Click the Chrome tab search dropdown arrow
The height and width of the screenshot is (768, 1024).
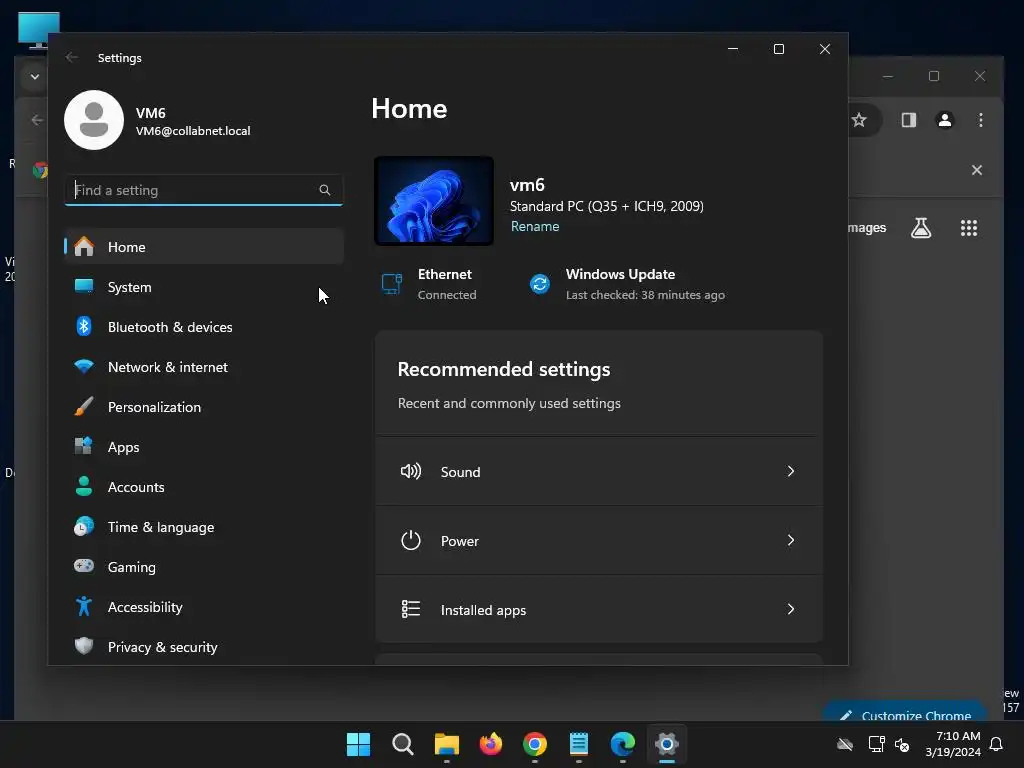point(35,77)
